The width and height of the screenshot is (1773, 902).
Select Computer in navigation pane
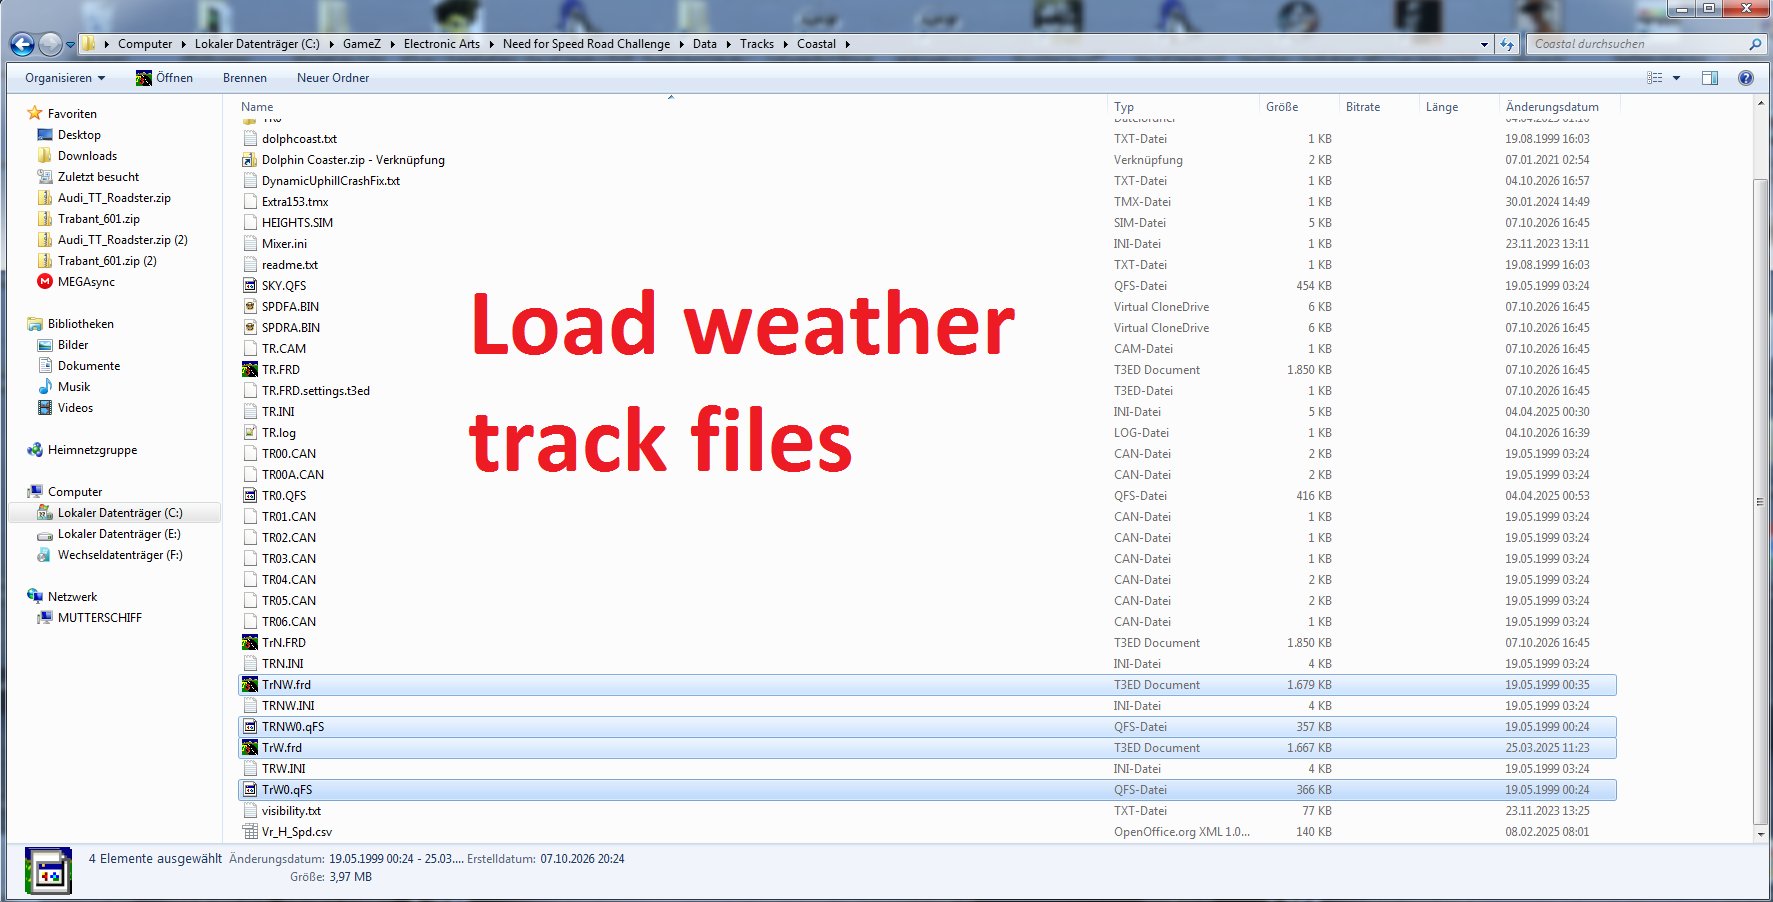coord(75,492)
